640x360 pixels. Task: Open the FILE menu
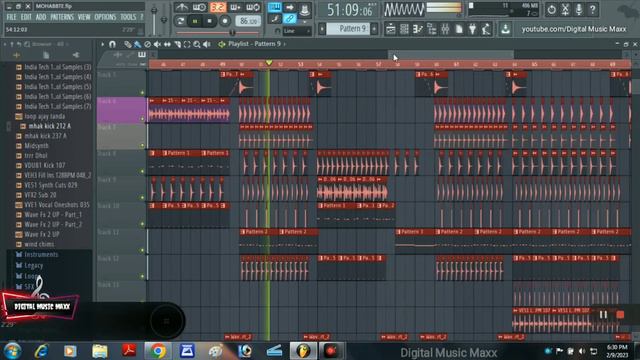(11, 17)
